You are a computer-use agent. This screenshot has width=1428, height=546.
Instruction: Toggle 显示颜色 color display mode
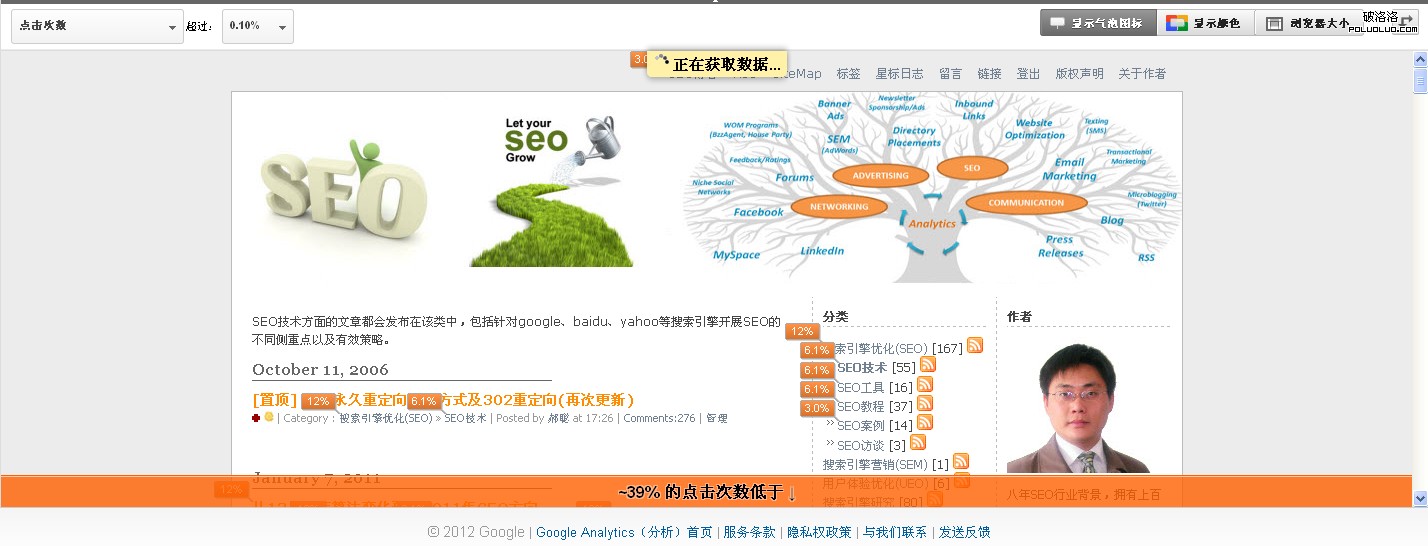[x=1205, y=23]
